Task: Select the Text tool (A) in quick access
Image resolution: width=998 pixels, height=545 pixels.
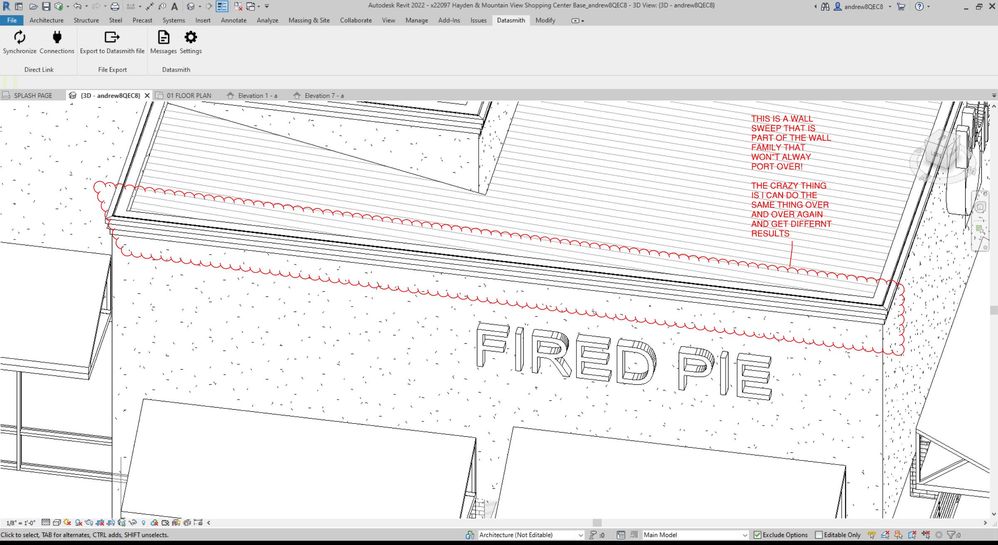Action: (x=174, y=6)
